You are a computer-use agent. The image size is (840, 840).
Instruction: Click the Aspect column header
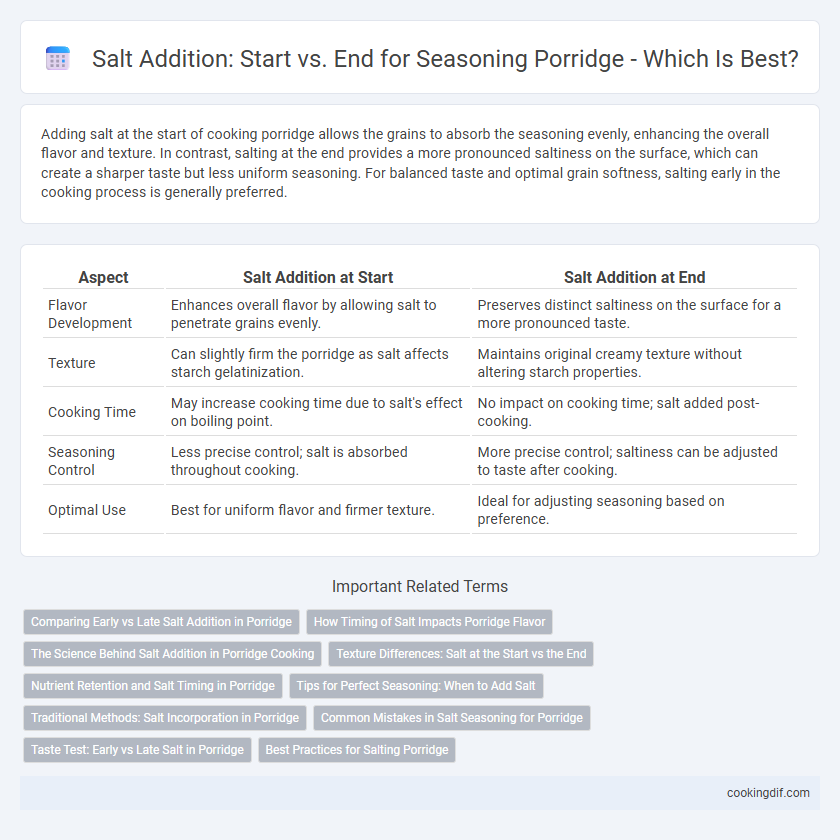(x=103, y=277)
